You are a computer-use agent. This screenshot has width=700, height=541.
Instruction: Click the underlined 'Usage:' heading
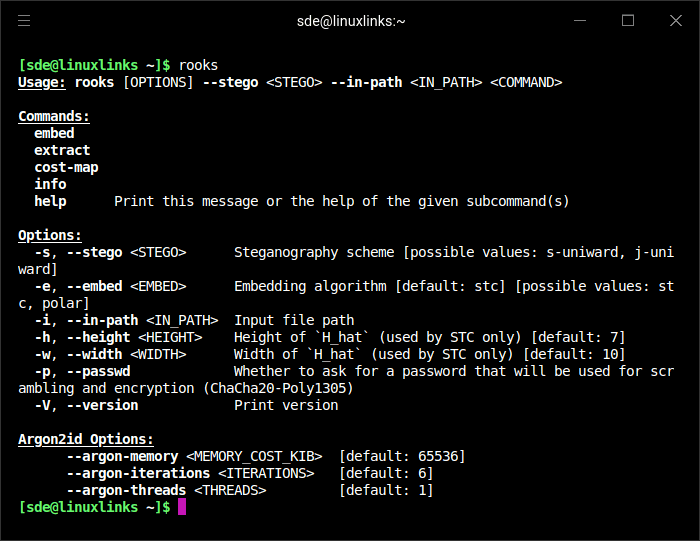click(42, 82)
